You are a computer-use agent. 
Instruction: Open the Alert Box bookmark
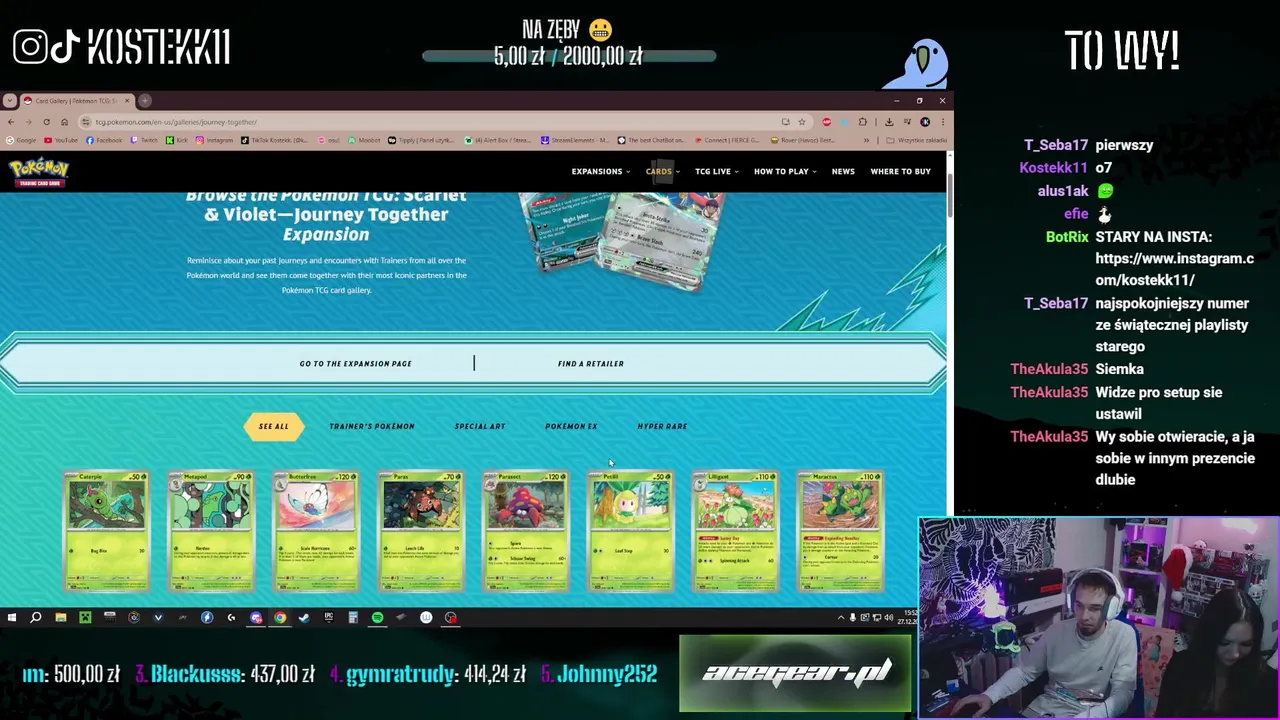498,140
